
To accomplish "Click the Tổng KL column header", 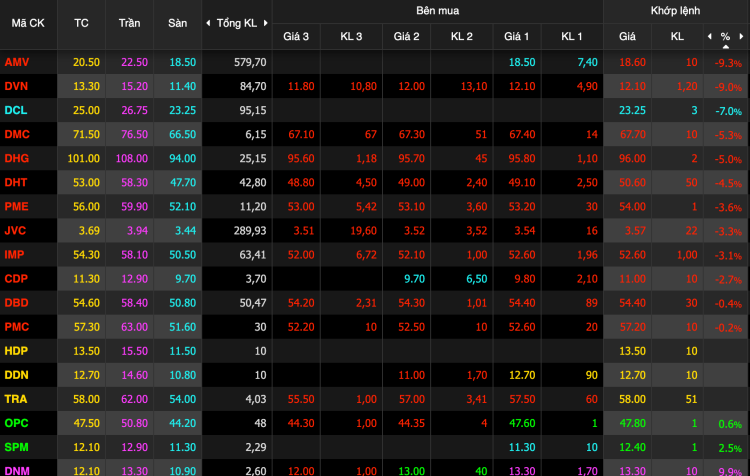I will tap(237, 23).
